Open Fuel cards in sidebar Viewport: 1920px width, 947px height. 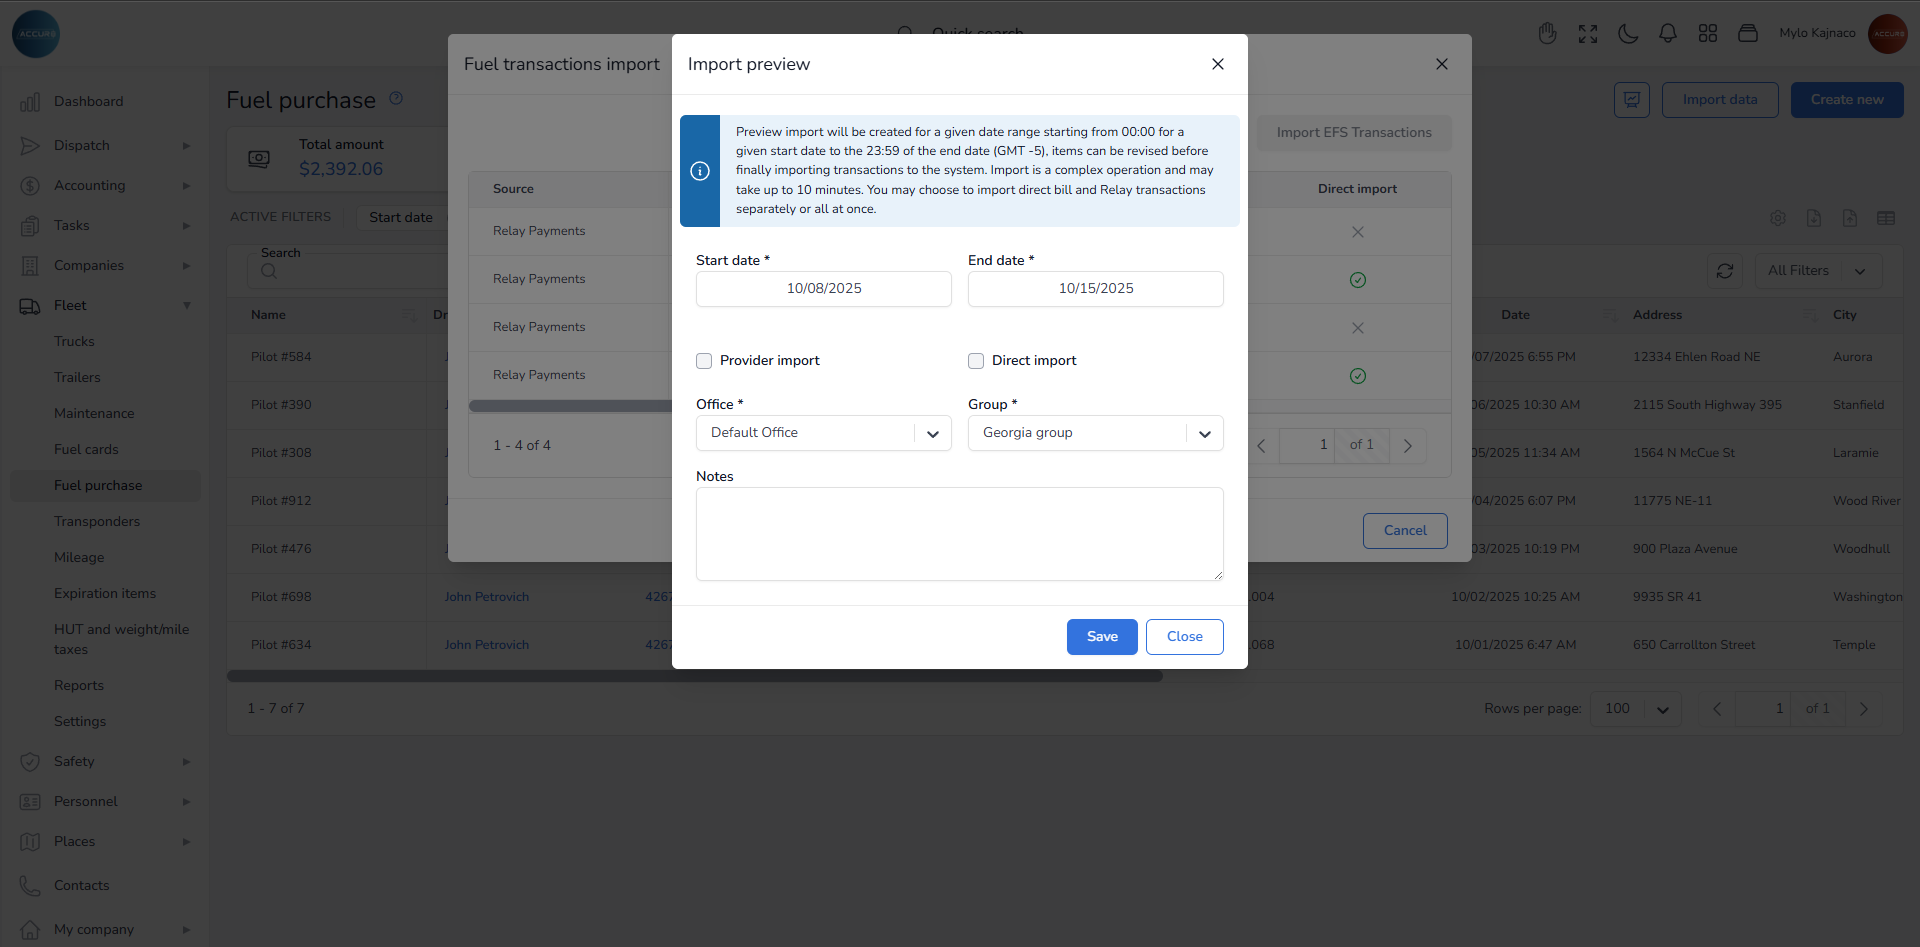86,450
